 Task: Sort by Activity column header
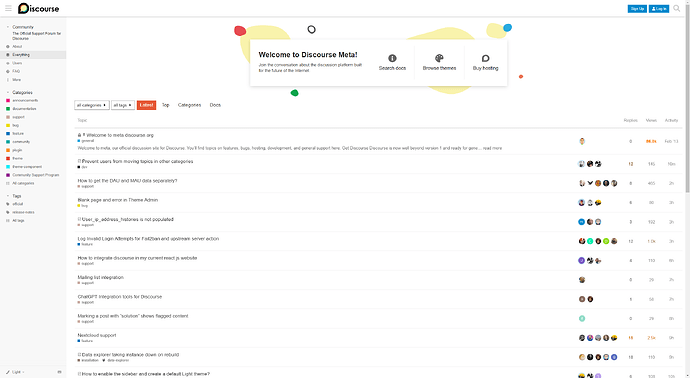click(x=672, y=120)
